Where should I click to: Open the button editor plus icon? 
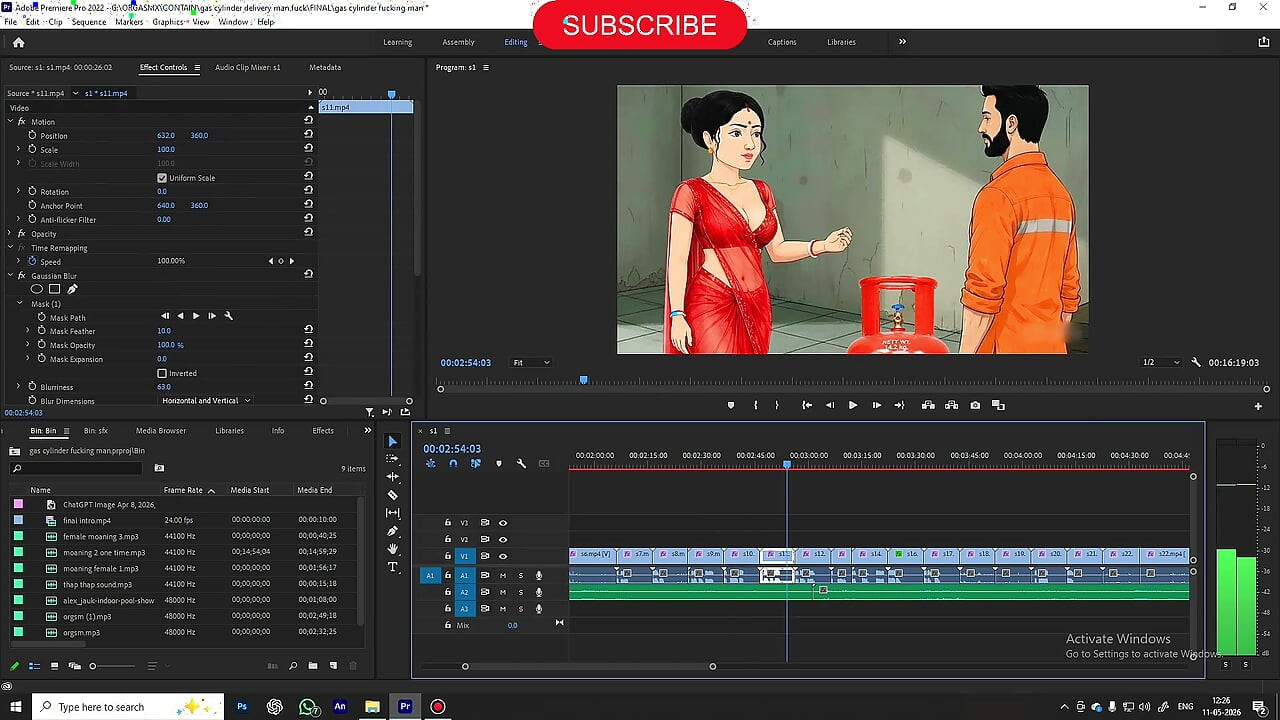point(1258,406)
